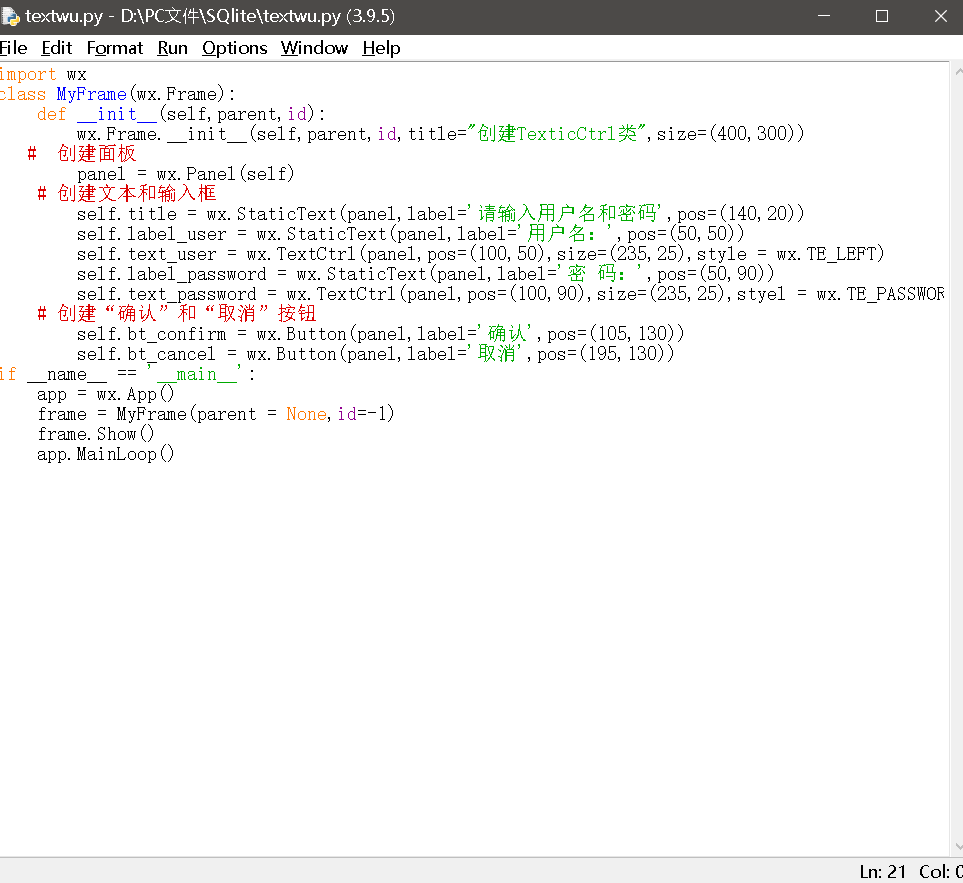
Task: Click the 'Ln: 21' status indicator
Action: point(883,871)
